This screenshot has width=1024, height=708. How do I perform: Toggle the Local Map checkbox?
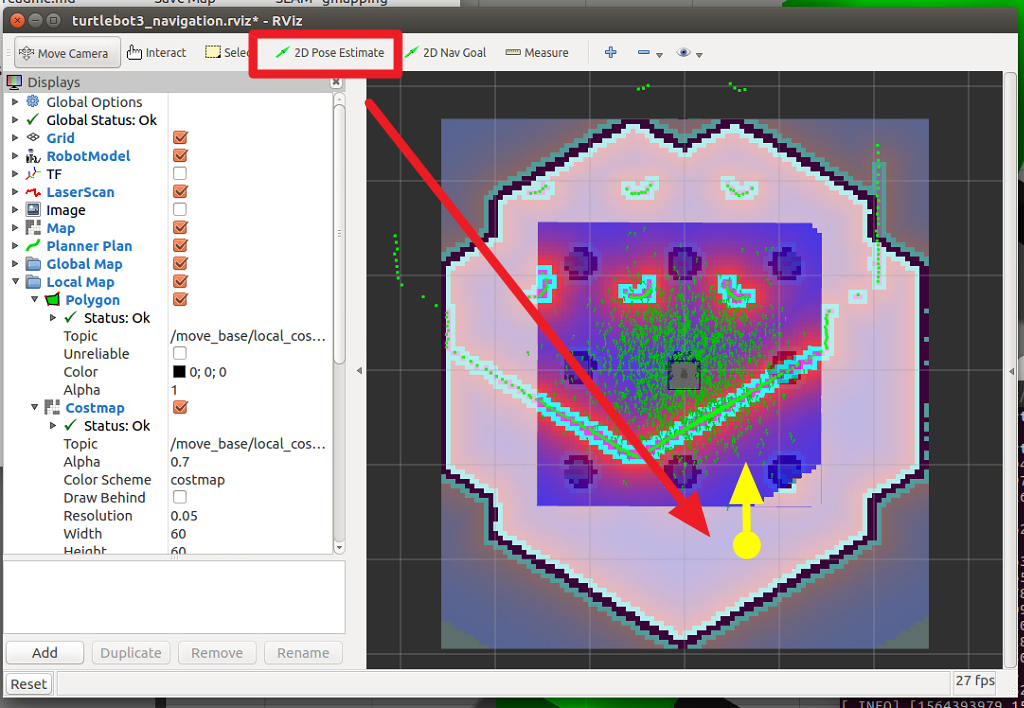point(180,281)
